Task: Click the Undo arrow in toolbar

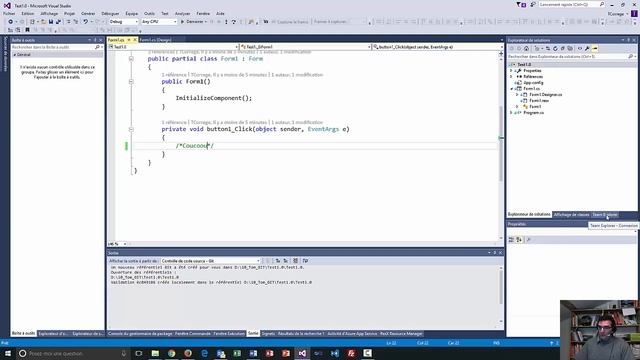Action: 86,22
